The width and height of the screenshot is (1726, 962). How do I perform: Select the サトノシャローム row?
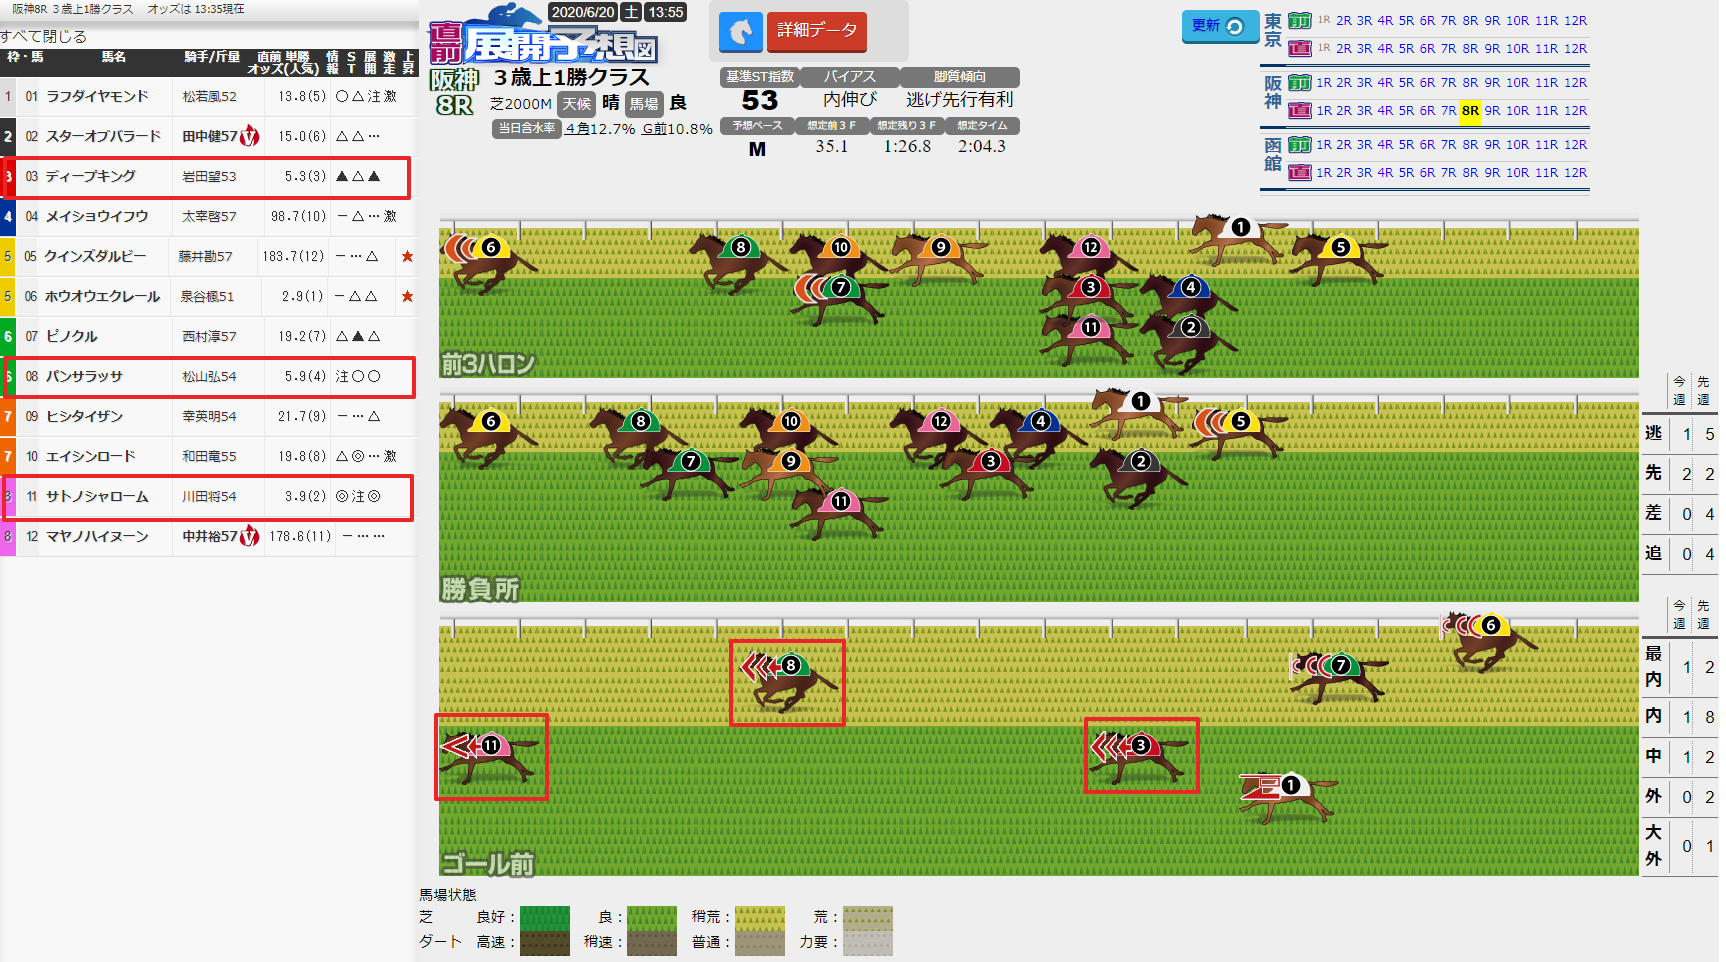point(208,497)
